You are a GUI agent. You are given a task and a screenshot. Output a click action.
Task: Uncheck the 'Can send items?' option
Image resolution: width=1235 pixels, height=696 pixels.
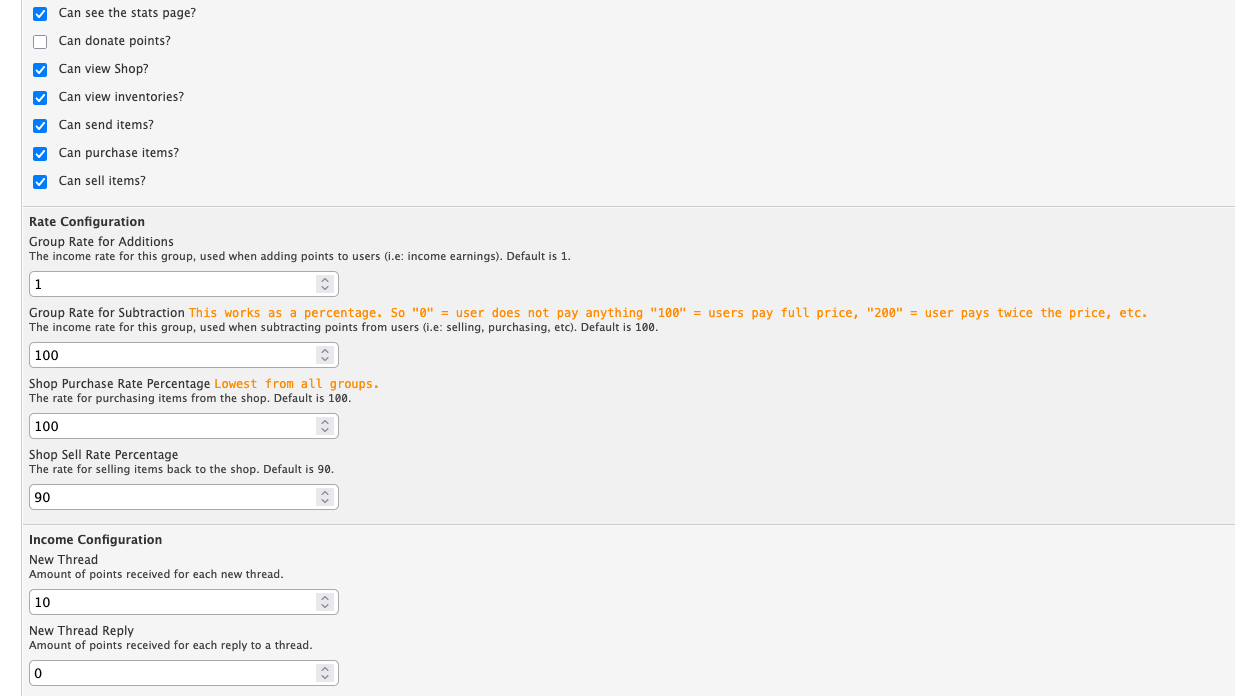tap(40, 126)
